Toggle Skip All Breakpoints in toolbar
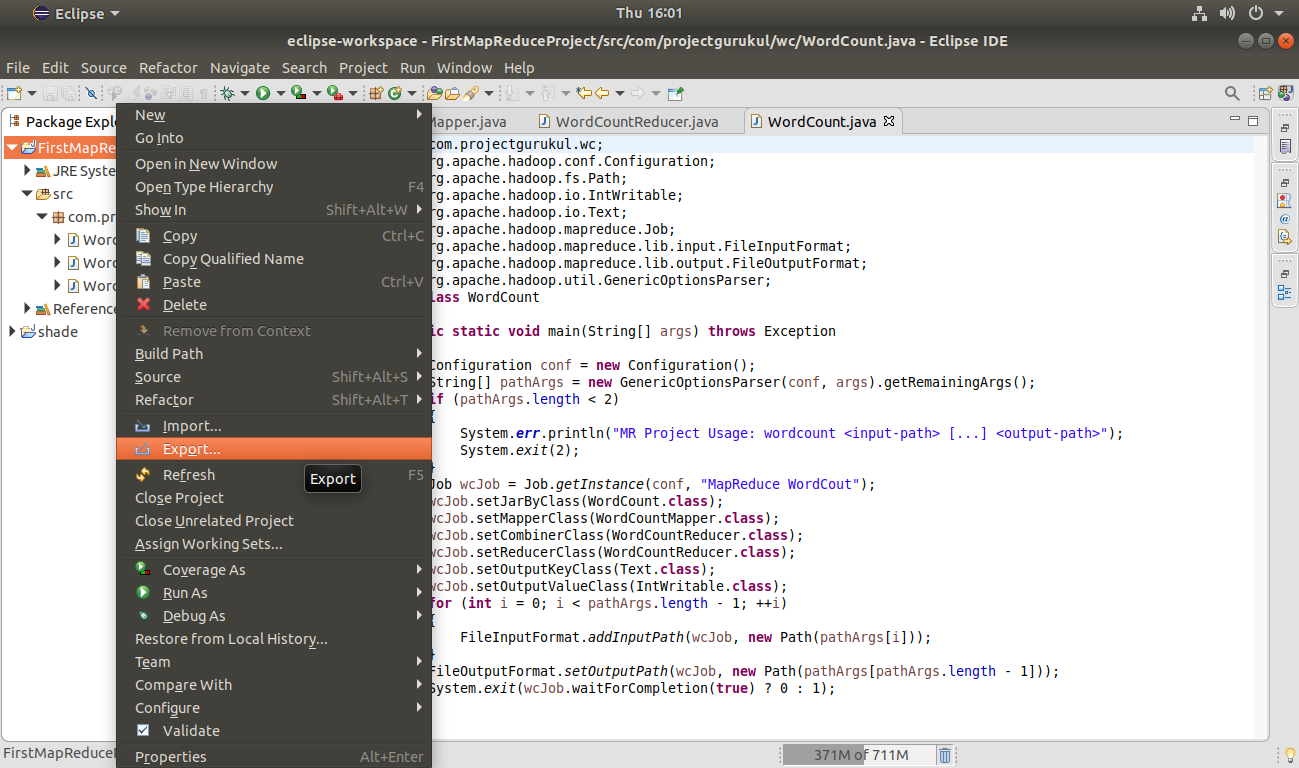 (91, 93)
